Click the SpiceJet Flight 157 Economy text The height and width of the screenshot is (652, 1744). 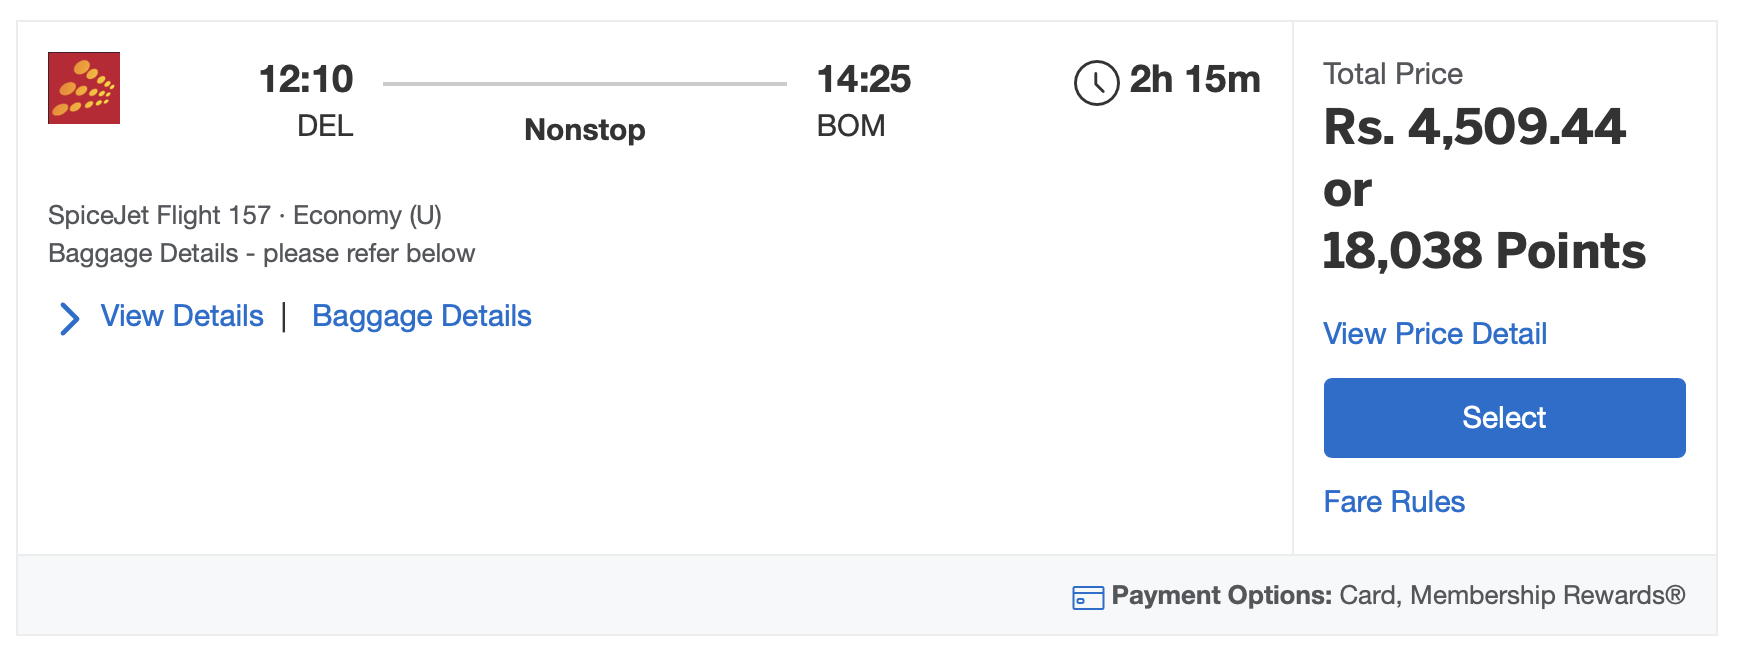coord(245,215)
